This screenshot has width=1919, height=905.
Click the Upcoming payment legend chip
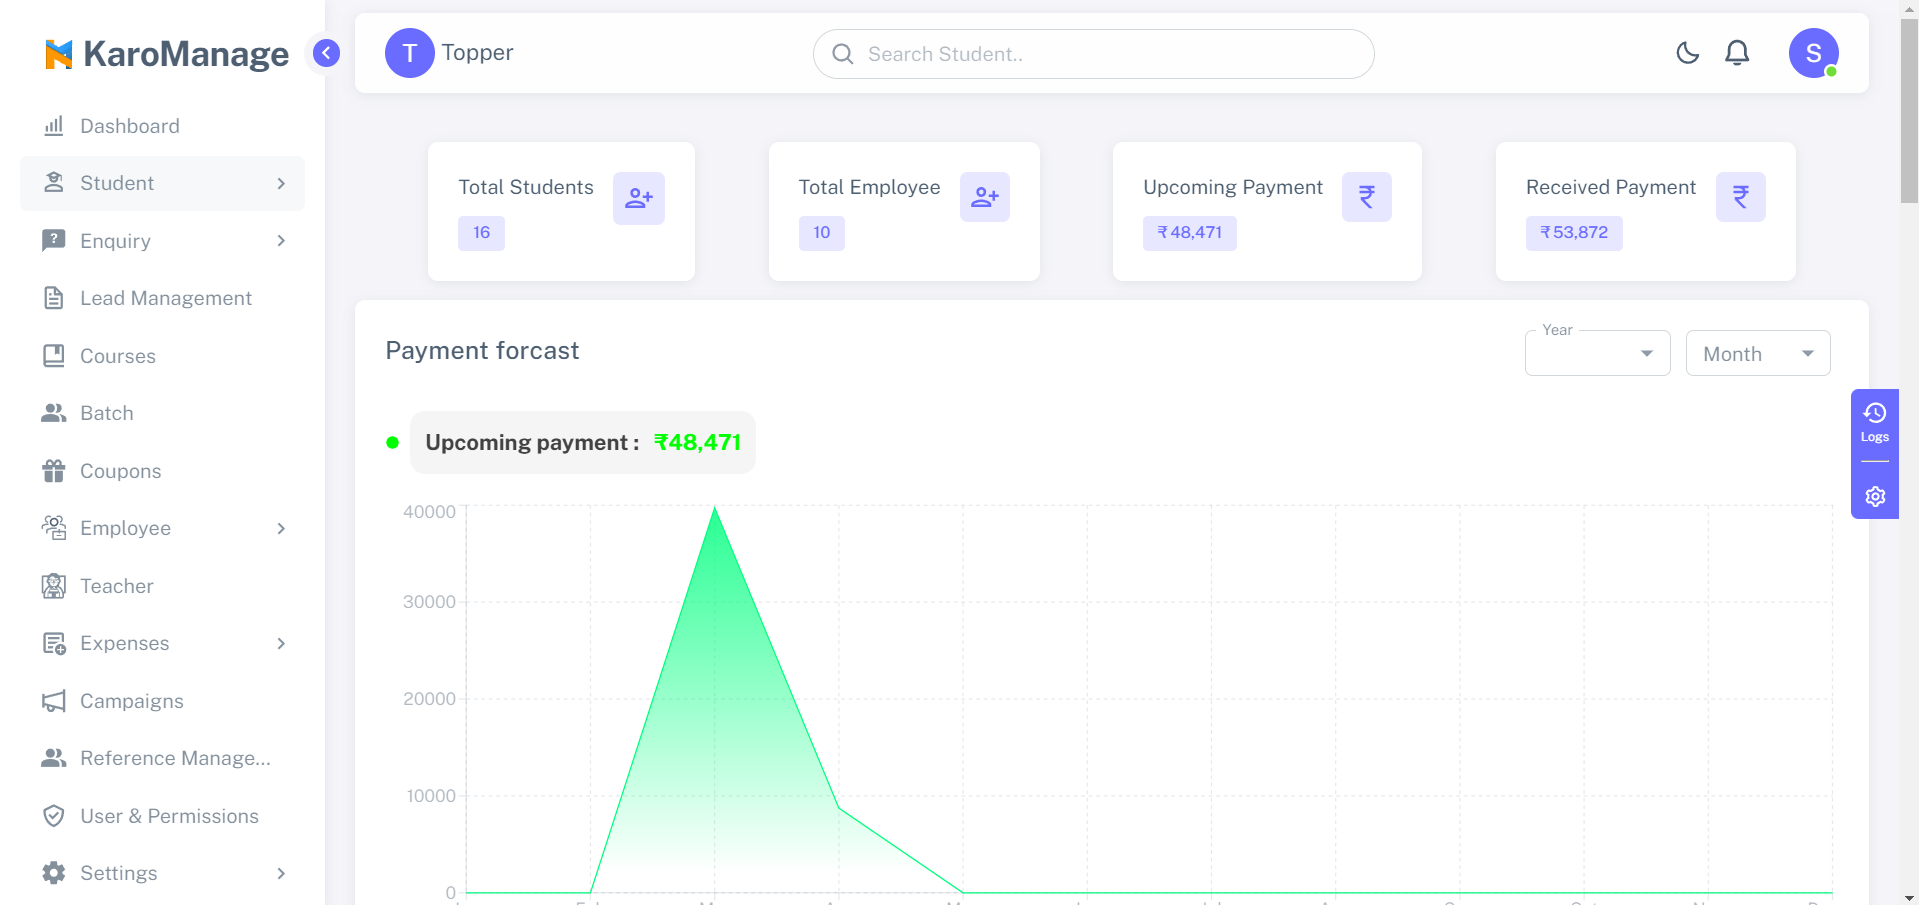pyautogui.click(x=583, y=442)
